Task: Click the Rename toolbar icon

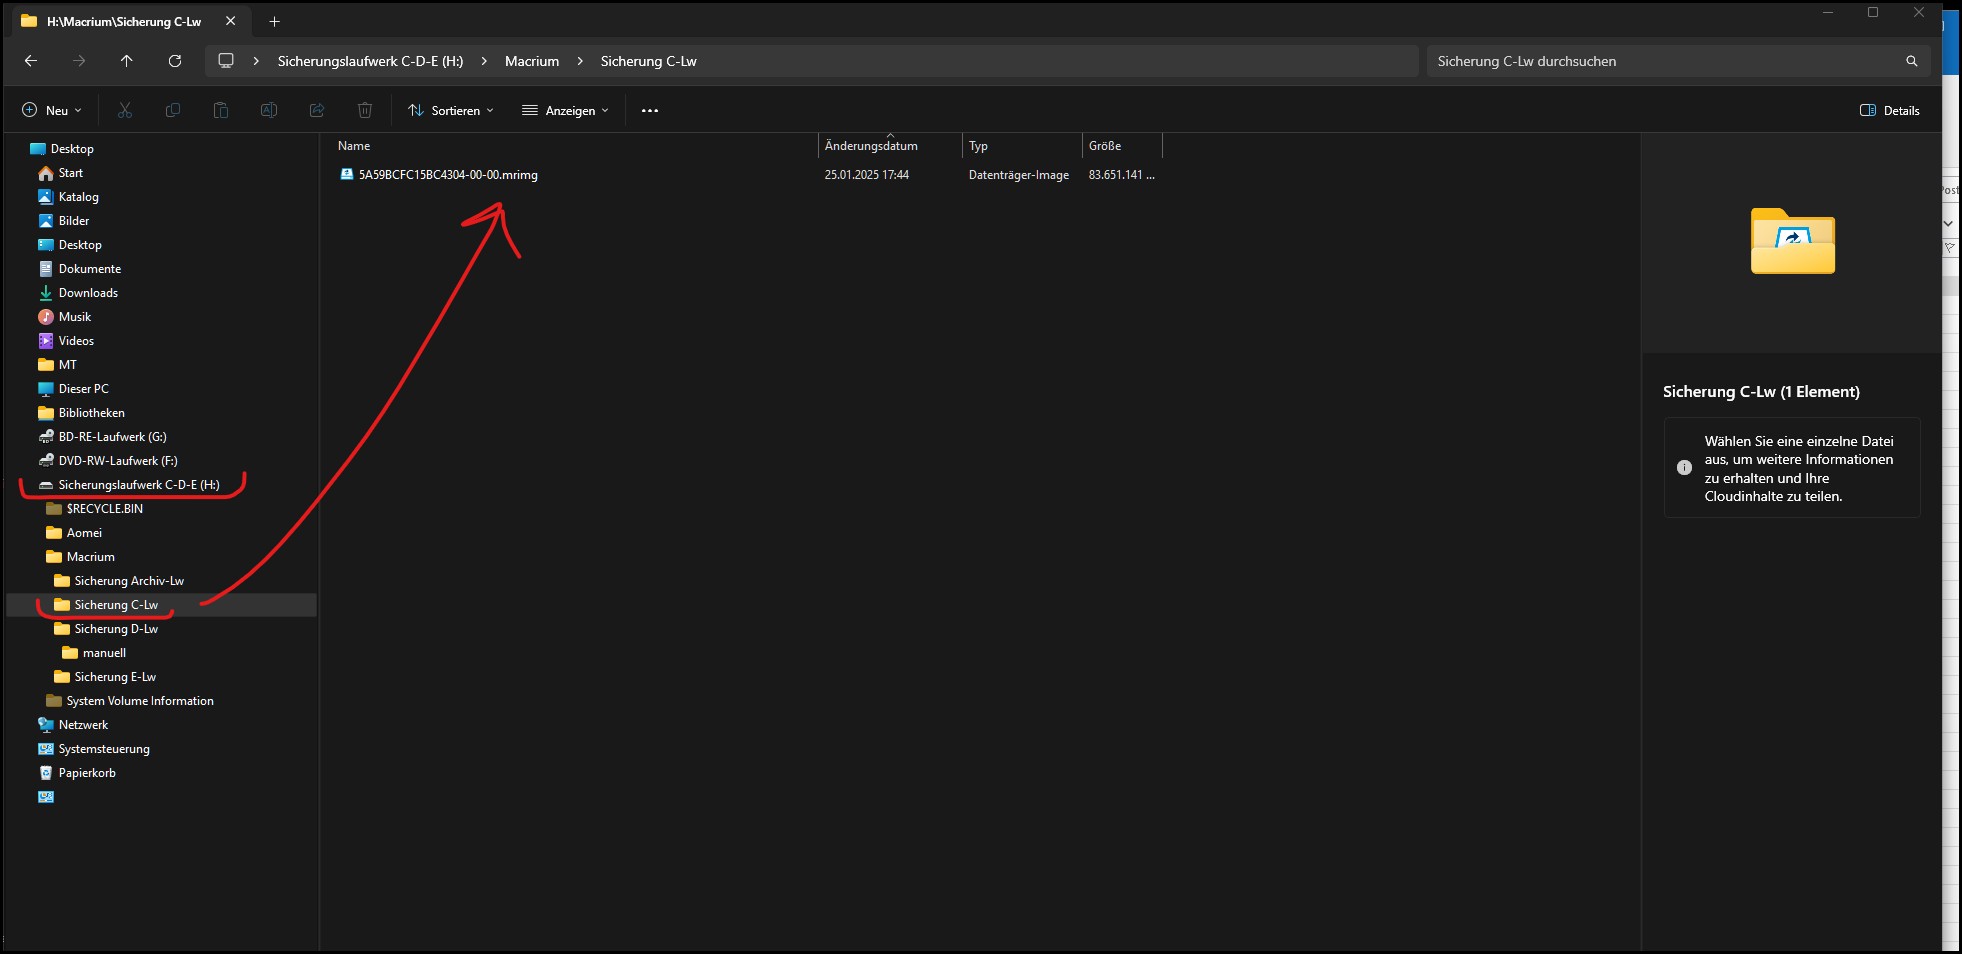Action: coord(269,110)
